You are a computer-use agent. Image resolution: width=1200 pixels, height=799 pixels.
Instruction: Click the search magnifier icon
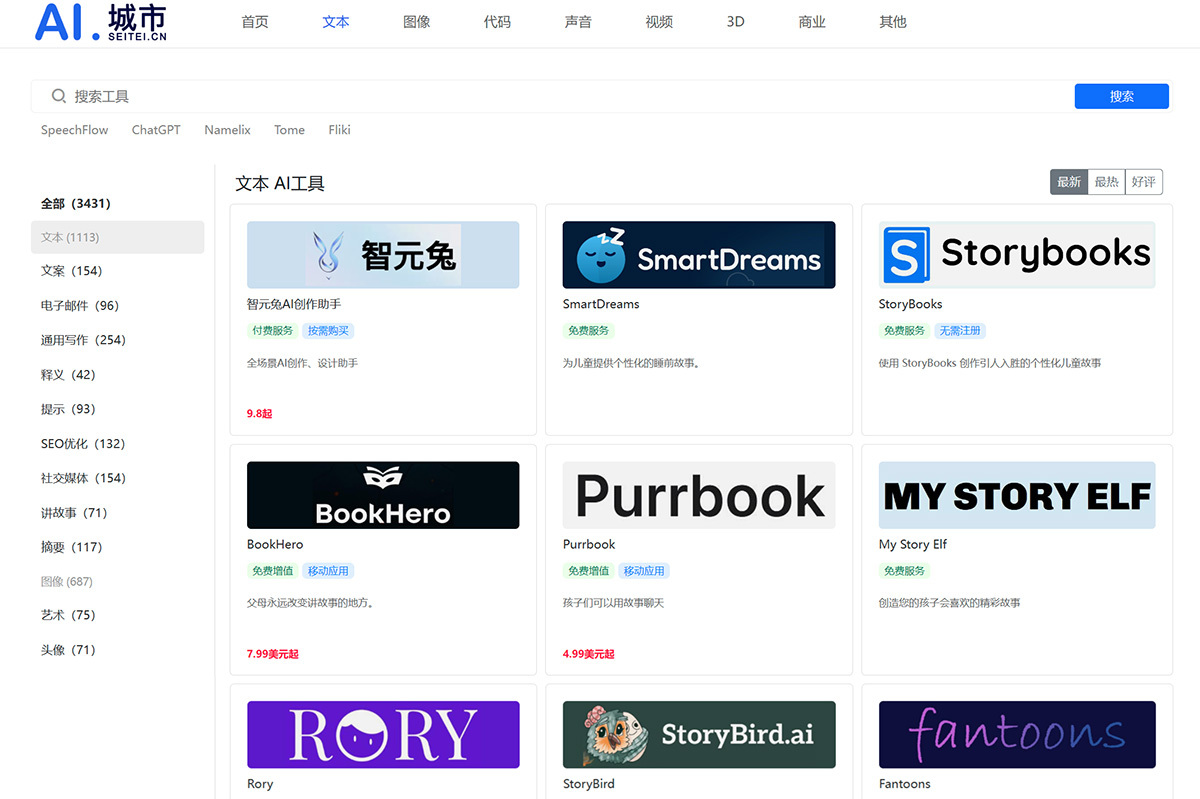click(x=59, y=96)
